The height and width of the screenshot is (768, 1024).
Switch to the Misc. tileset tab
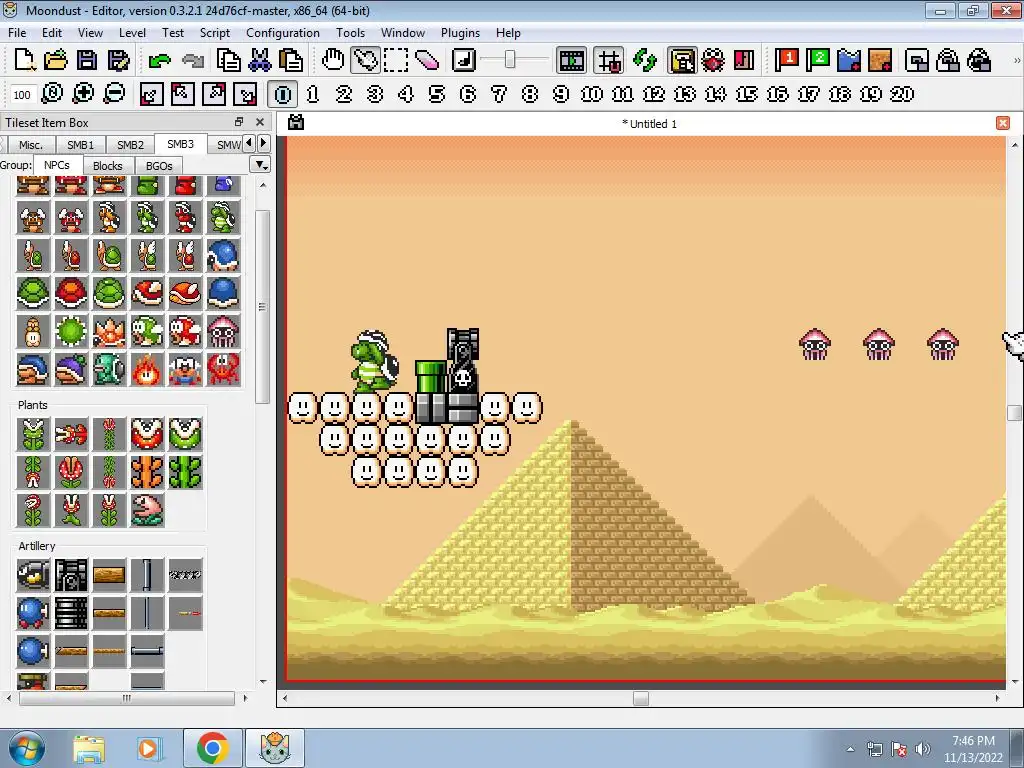click(31, 145)
